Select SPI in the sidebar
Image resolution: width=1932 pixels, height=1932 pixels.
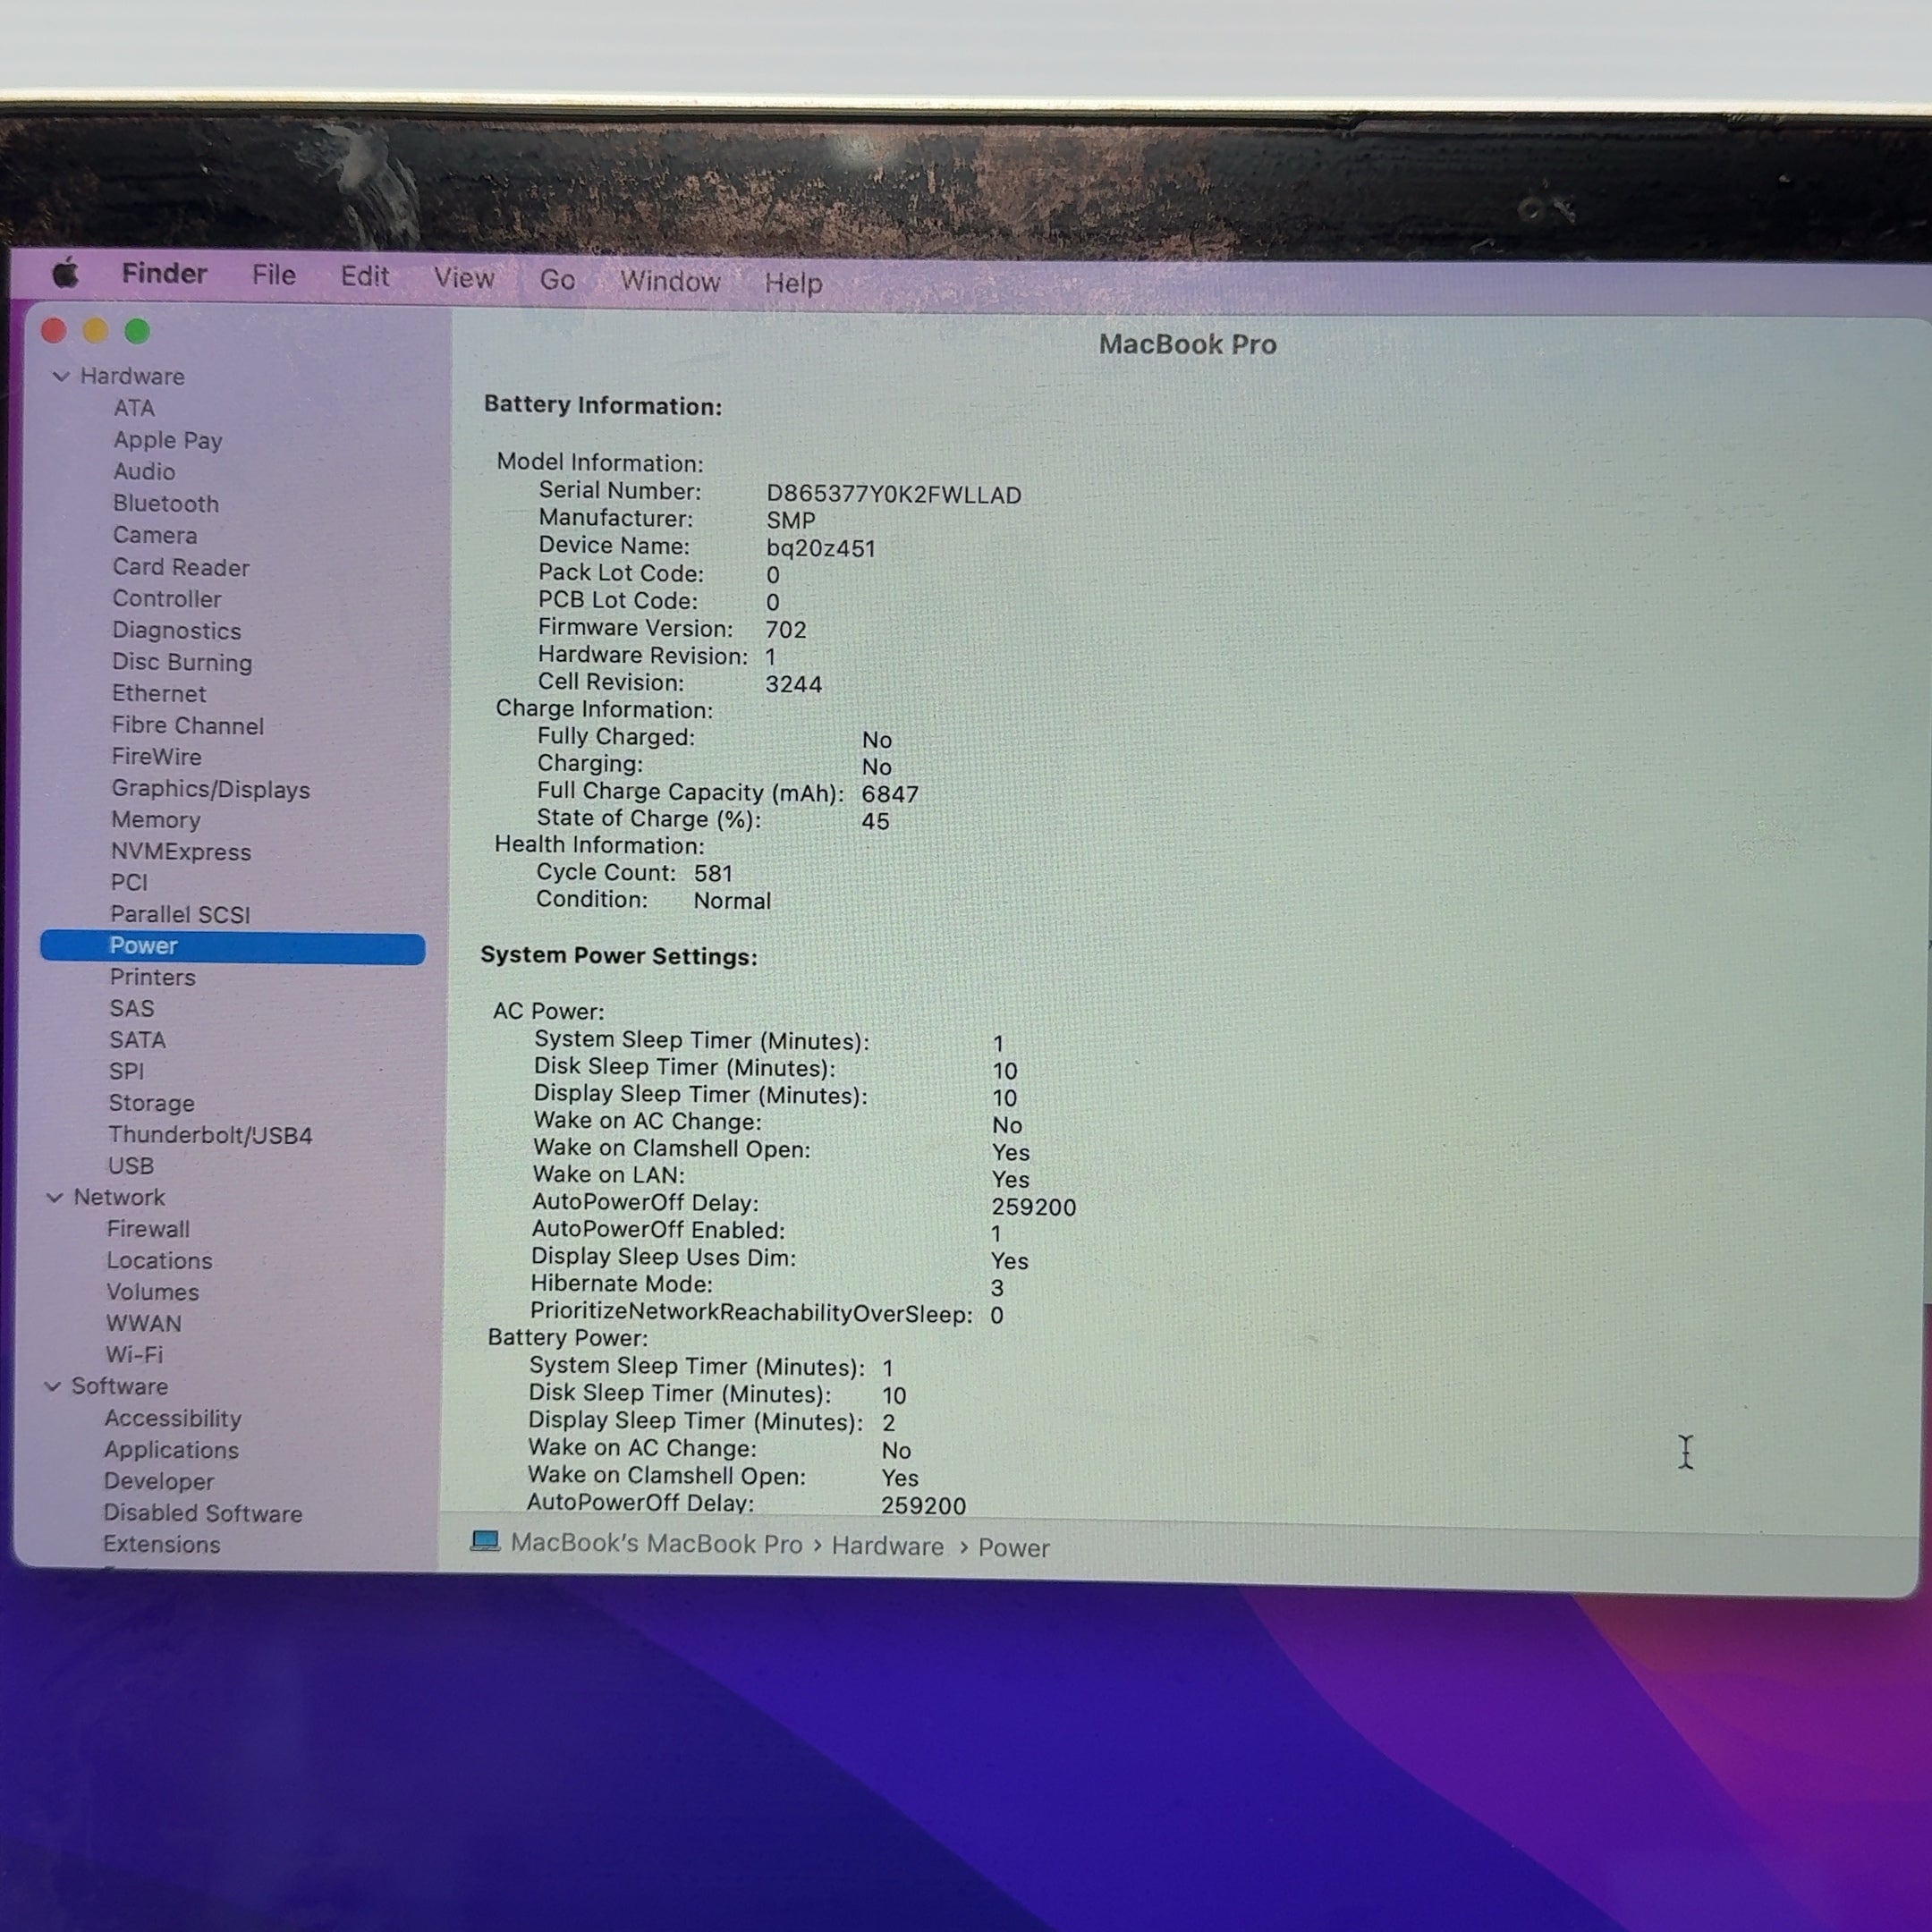[x=127, y=1071]
